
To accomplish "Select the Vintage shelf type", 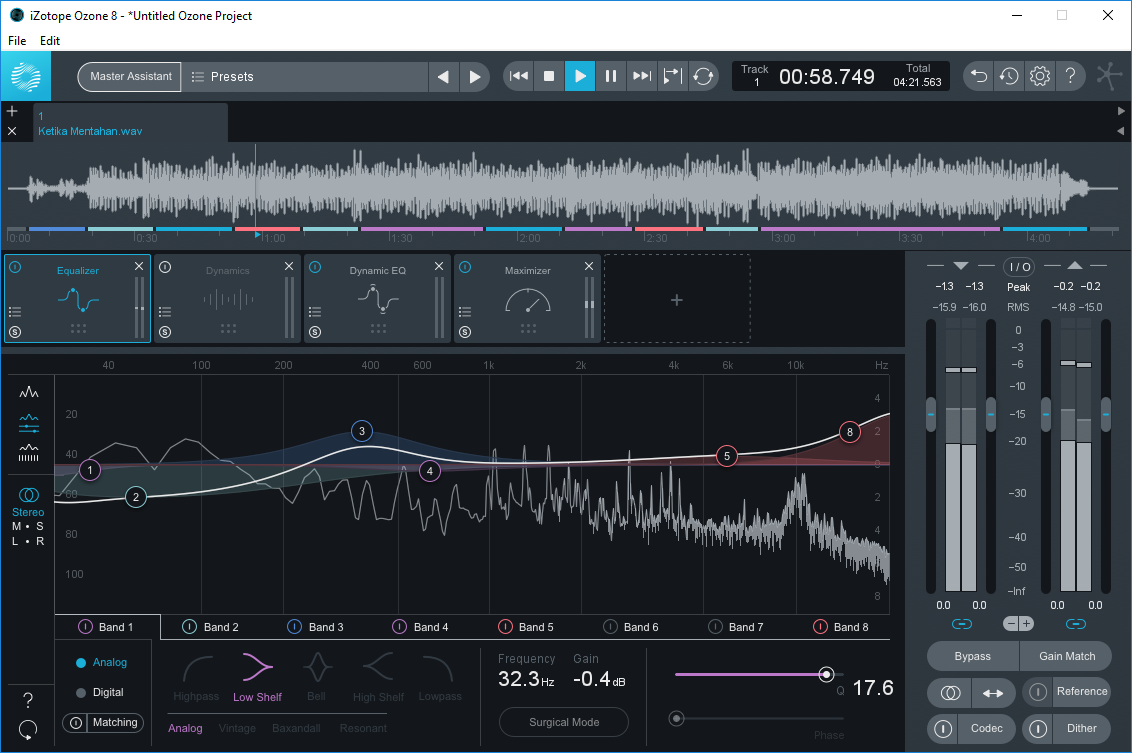I will pyautogui.click(x=238, y=728).
